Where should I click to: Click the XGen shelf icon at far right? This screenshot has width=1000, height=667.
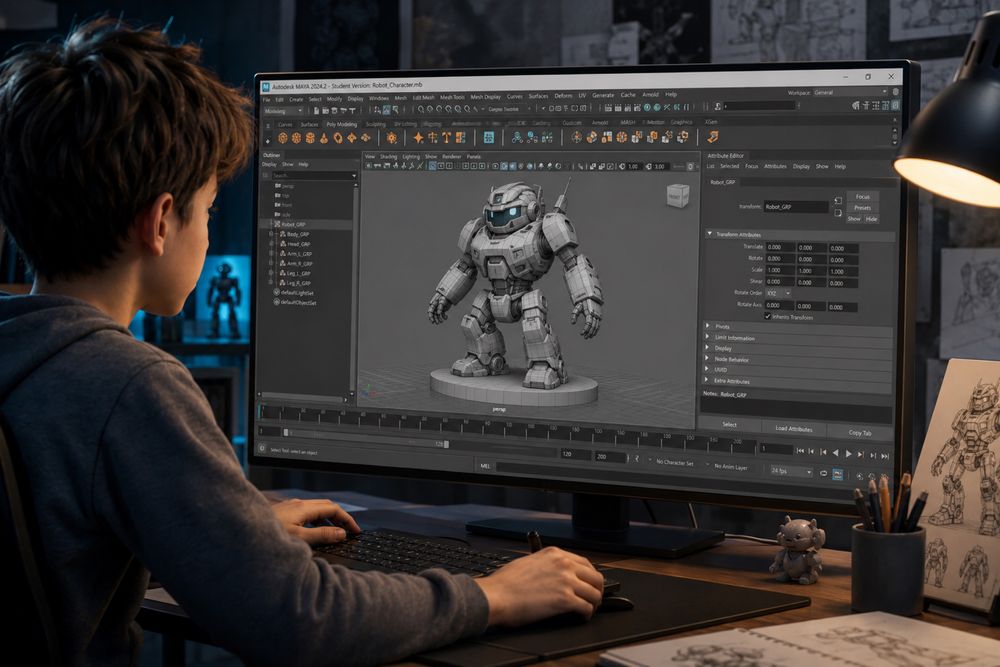click(712, 136)
